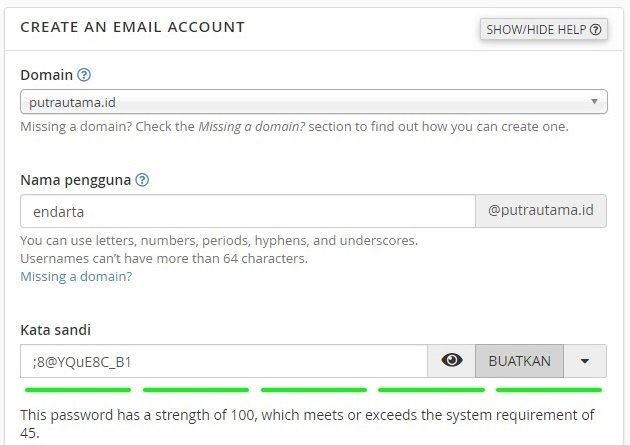Open the Missing a domain? link
Viewport: 630px width, 445px height.
[76, 276]
